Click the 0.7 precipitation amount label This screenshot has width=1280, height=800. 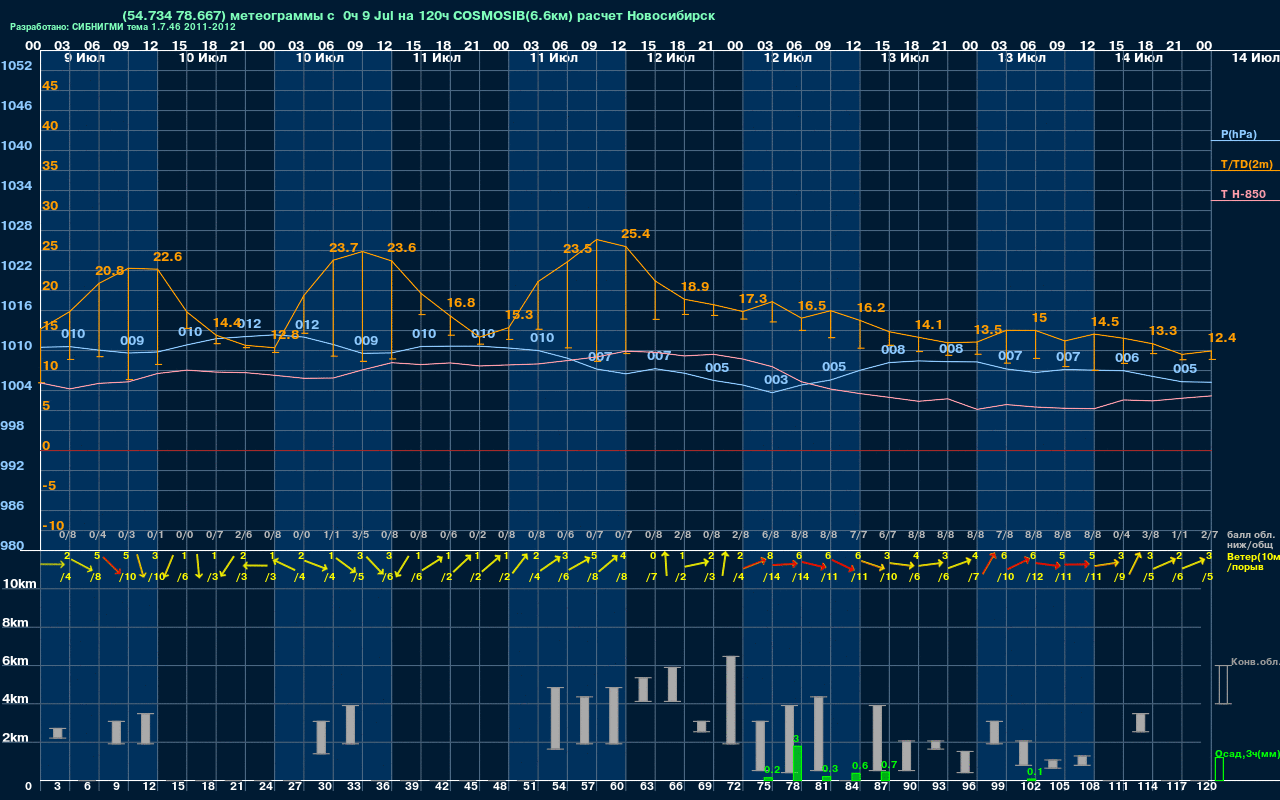click(x=889, y=765)
